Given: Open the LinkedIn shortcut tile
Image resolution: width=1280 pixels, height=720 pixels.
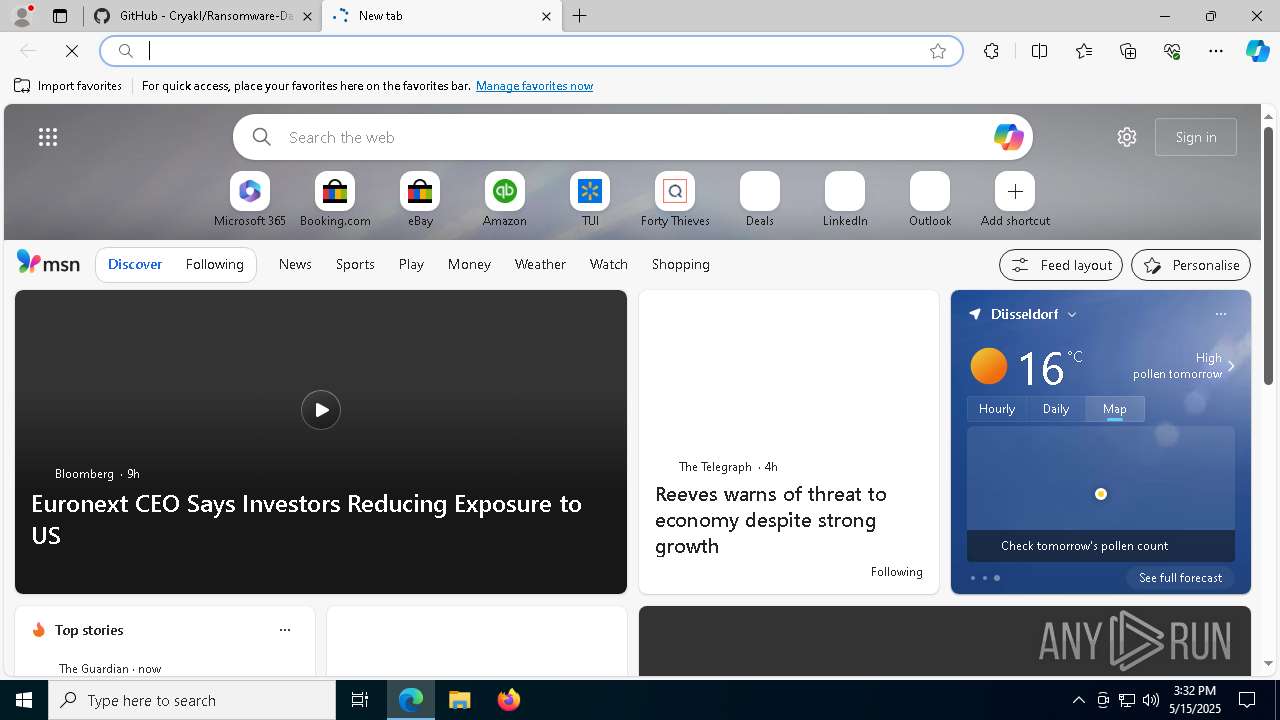Looking at the screenshot, I should pos(845,200).
